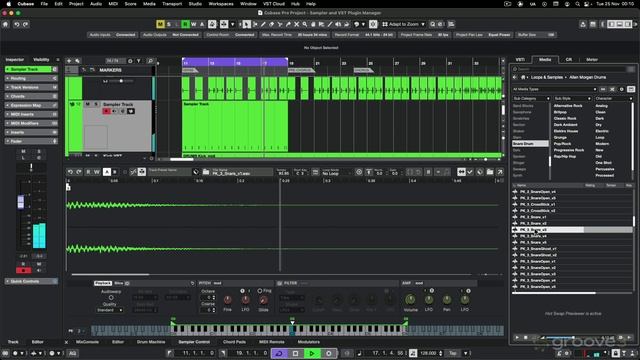Click the macOS Spotlight search icon
640x360 pixels.
coord(578,4)
